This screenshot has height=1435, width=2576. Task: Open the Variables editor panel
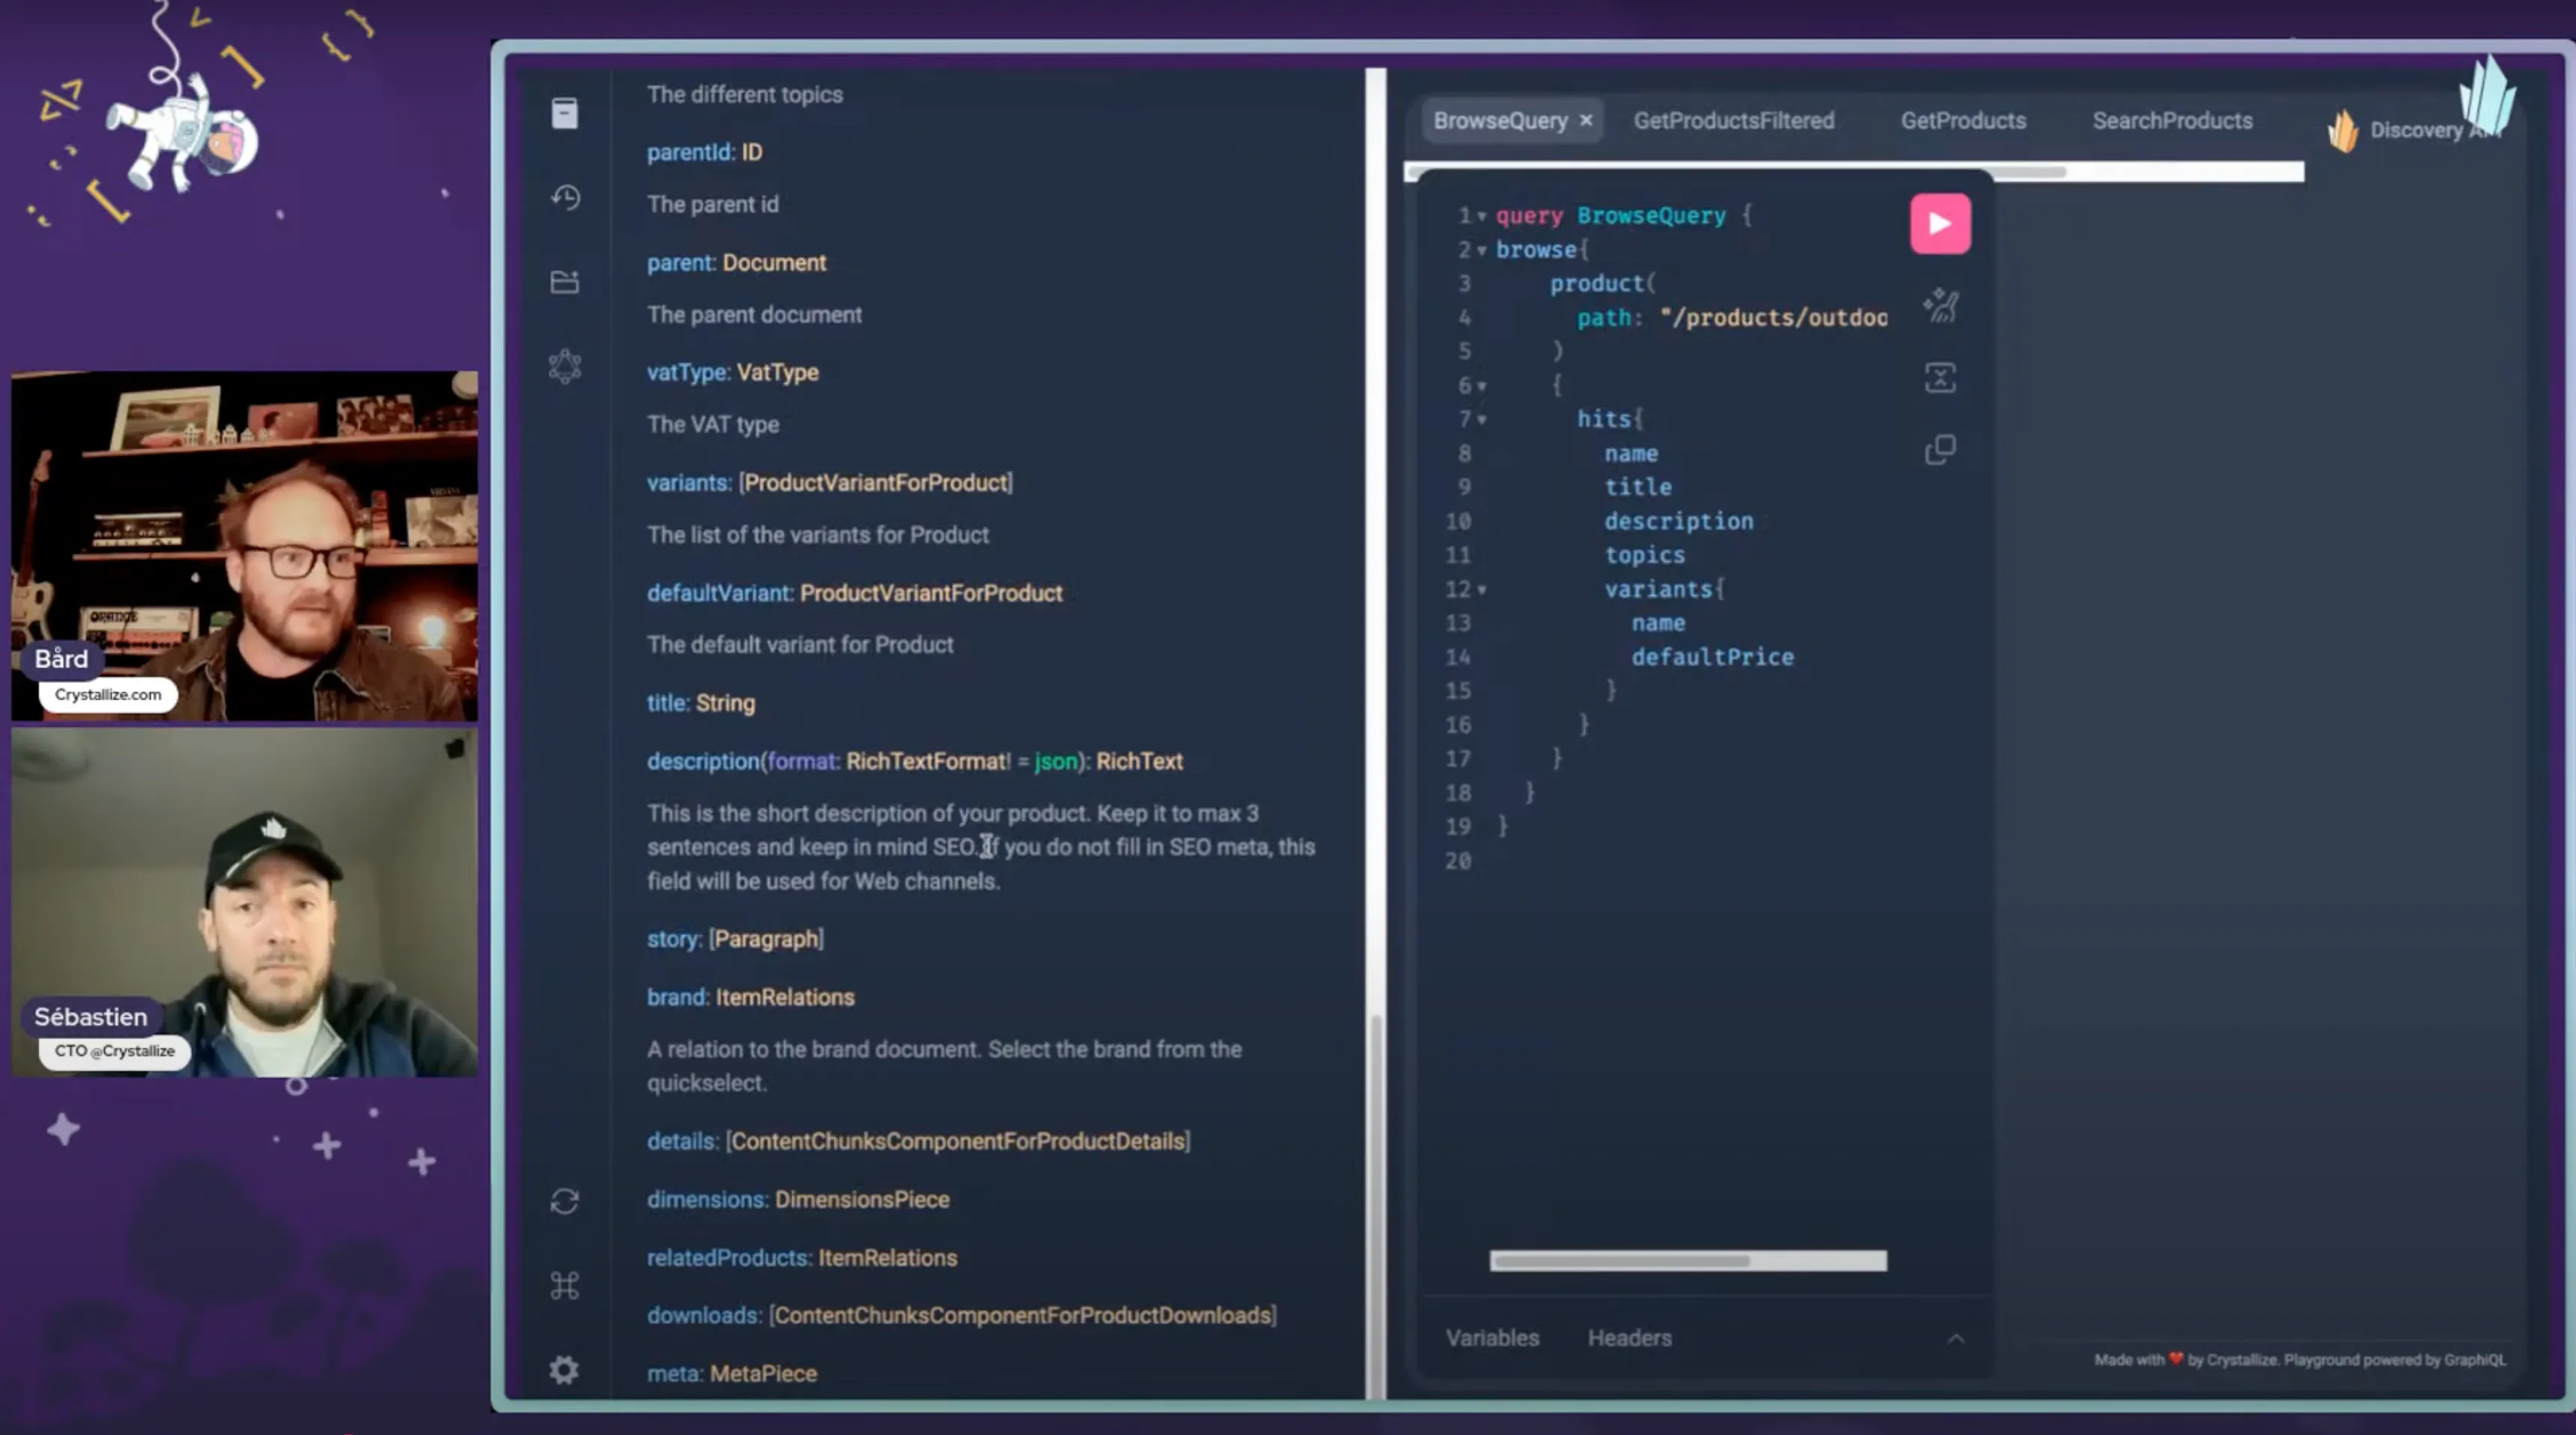(1492, 1337)
